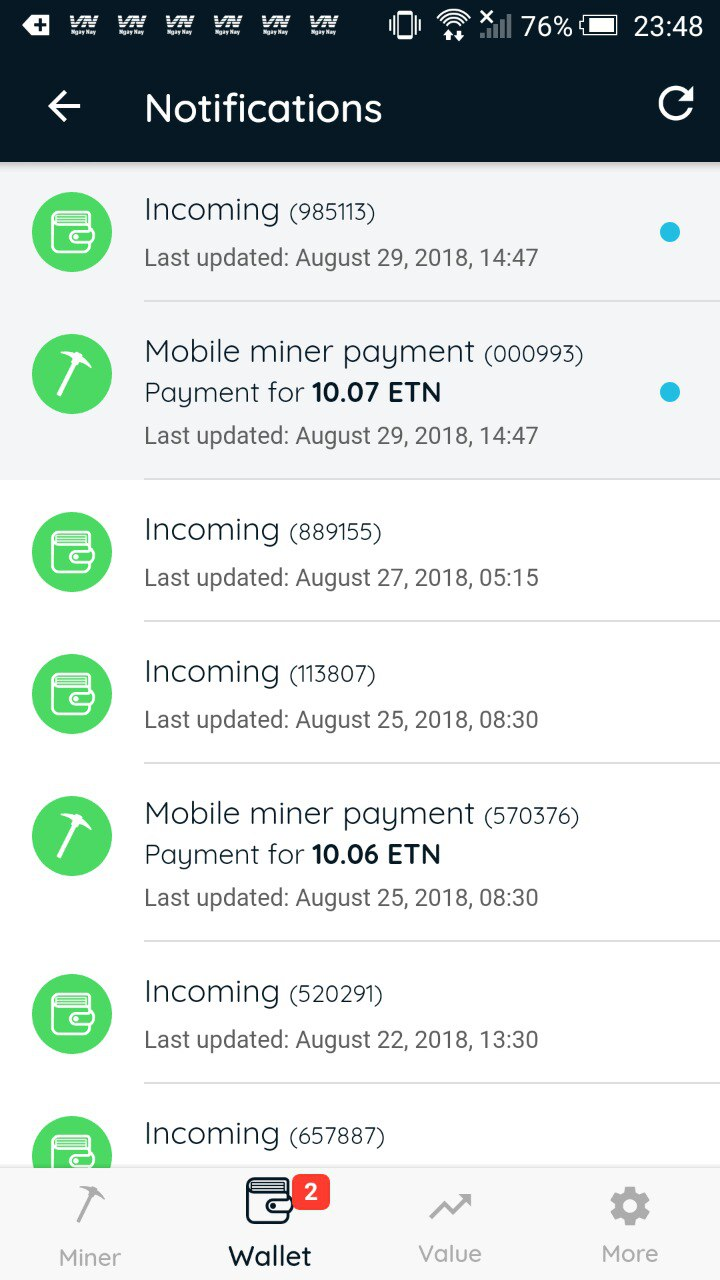Open the More settings tab

pyautogui.click(x=630, y=1225)
